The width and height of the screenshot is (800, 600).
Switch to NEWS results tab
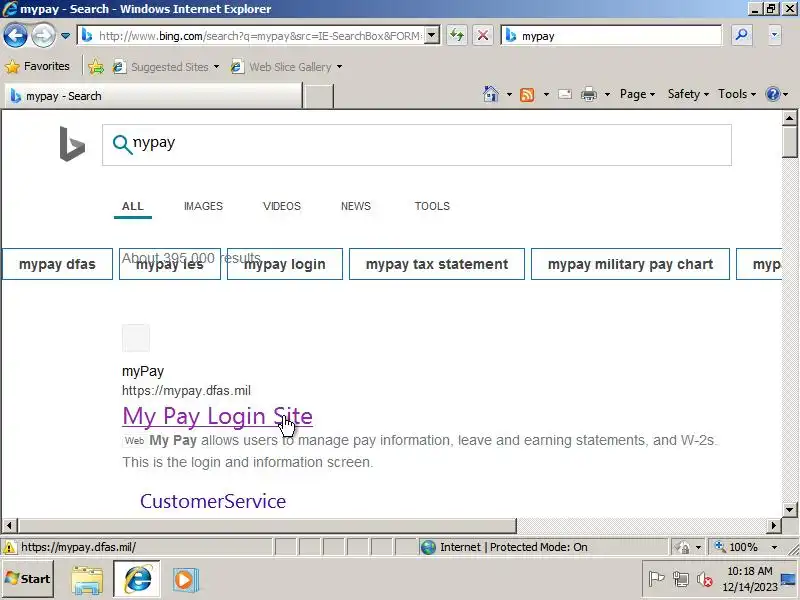coord(356,206)
